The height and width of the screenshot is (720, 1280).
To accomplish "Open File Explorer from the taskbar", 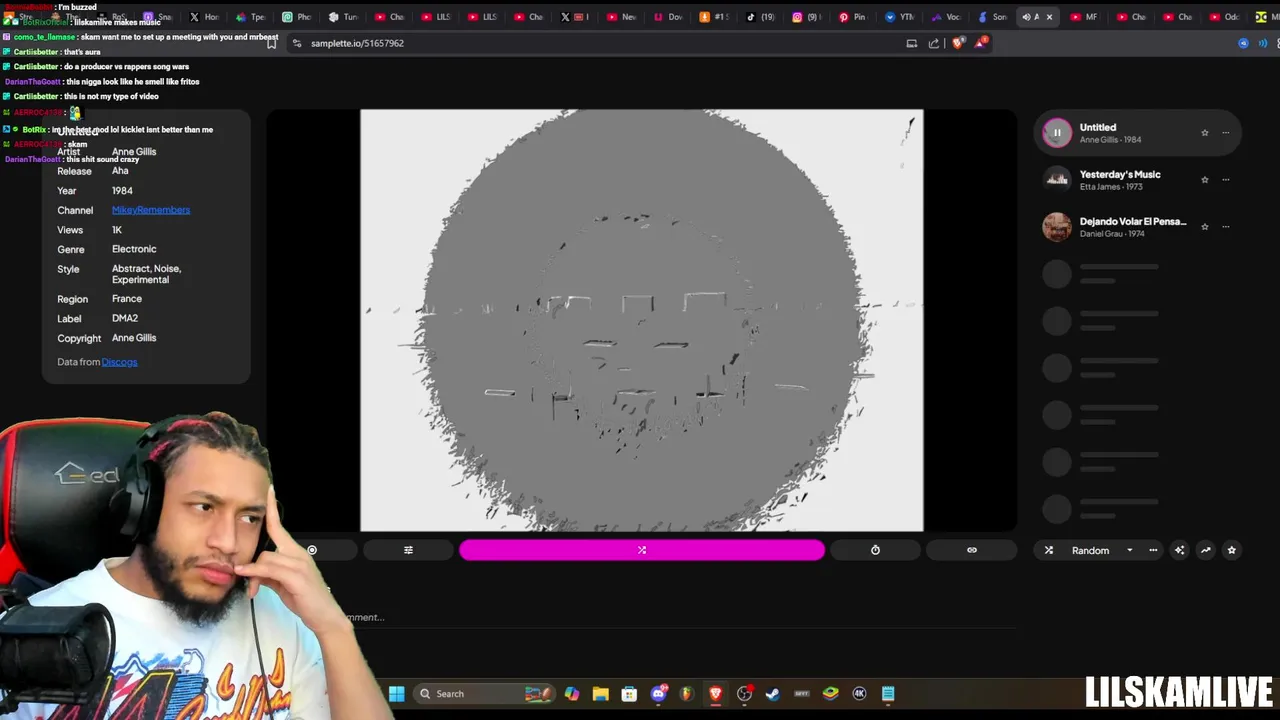I will click(600, 694).
